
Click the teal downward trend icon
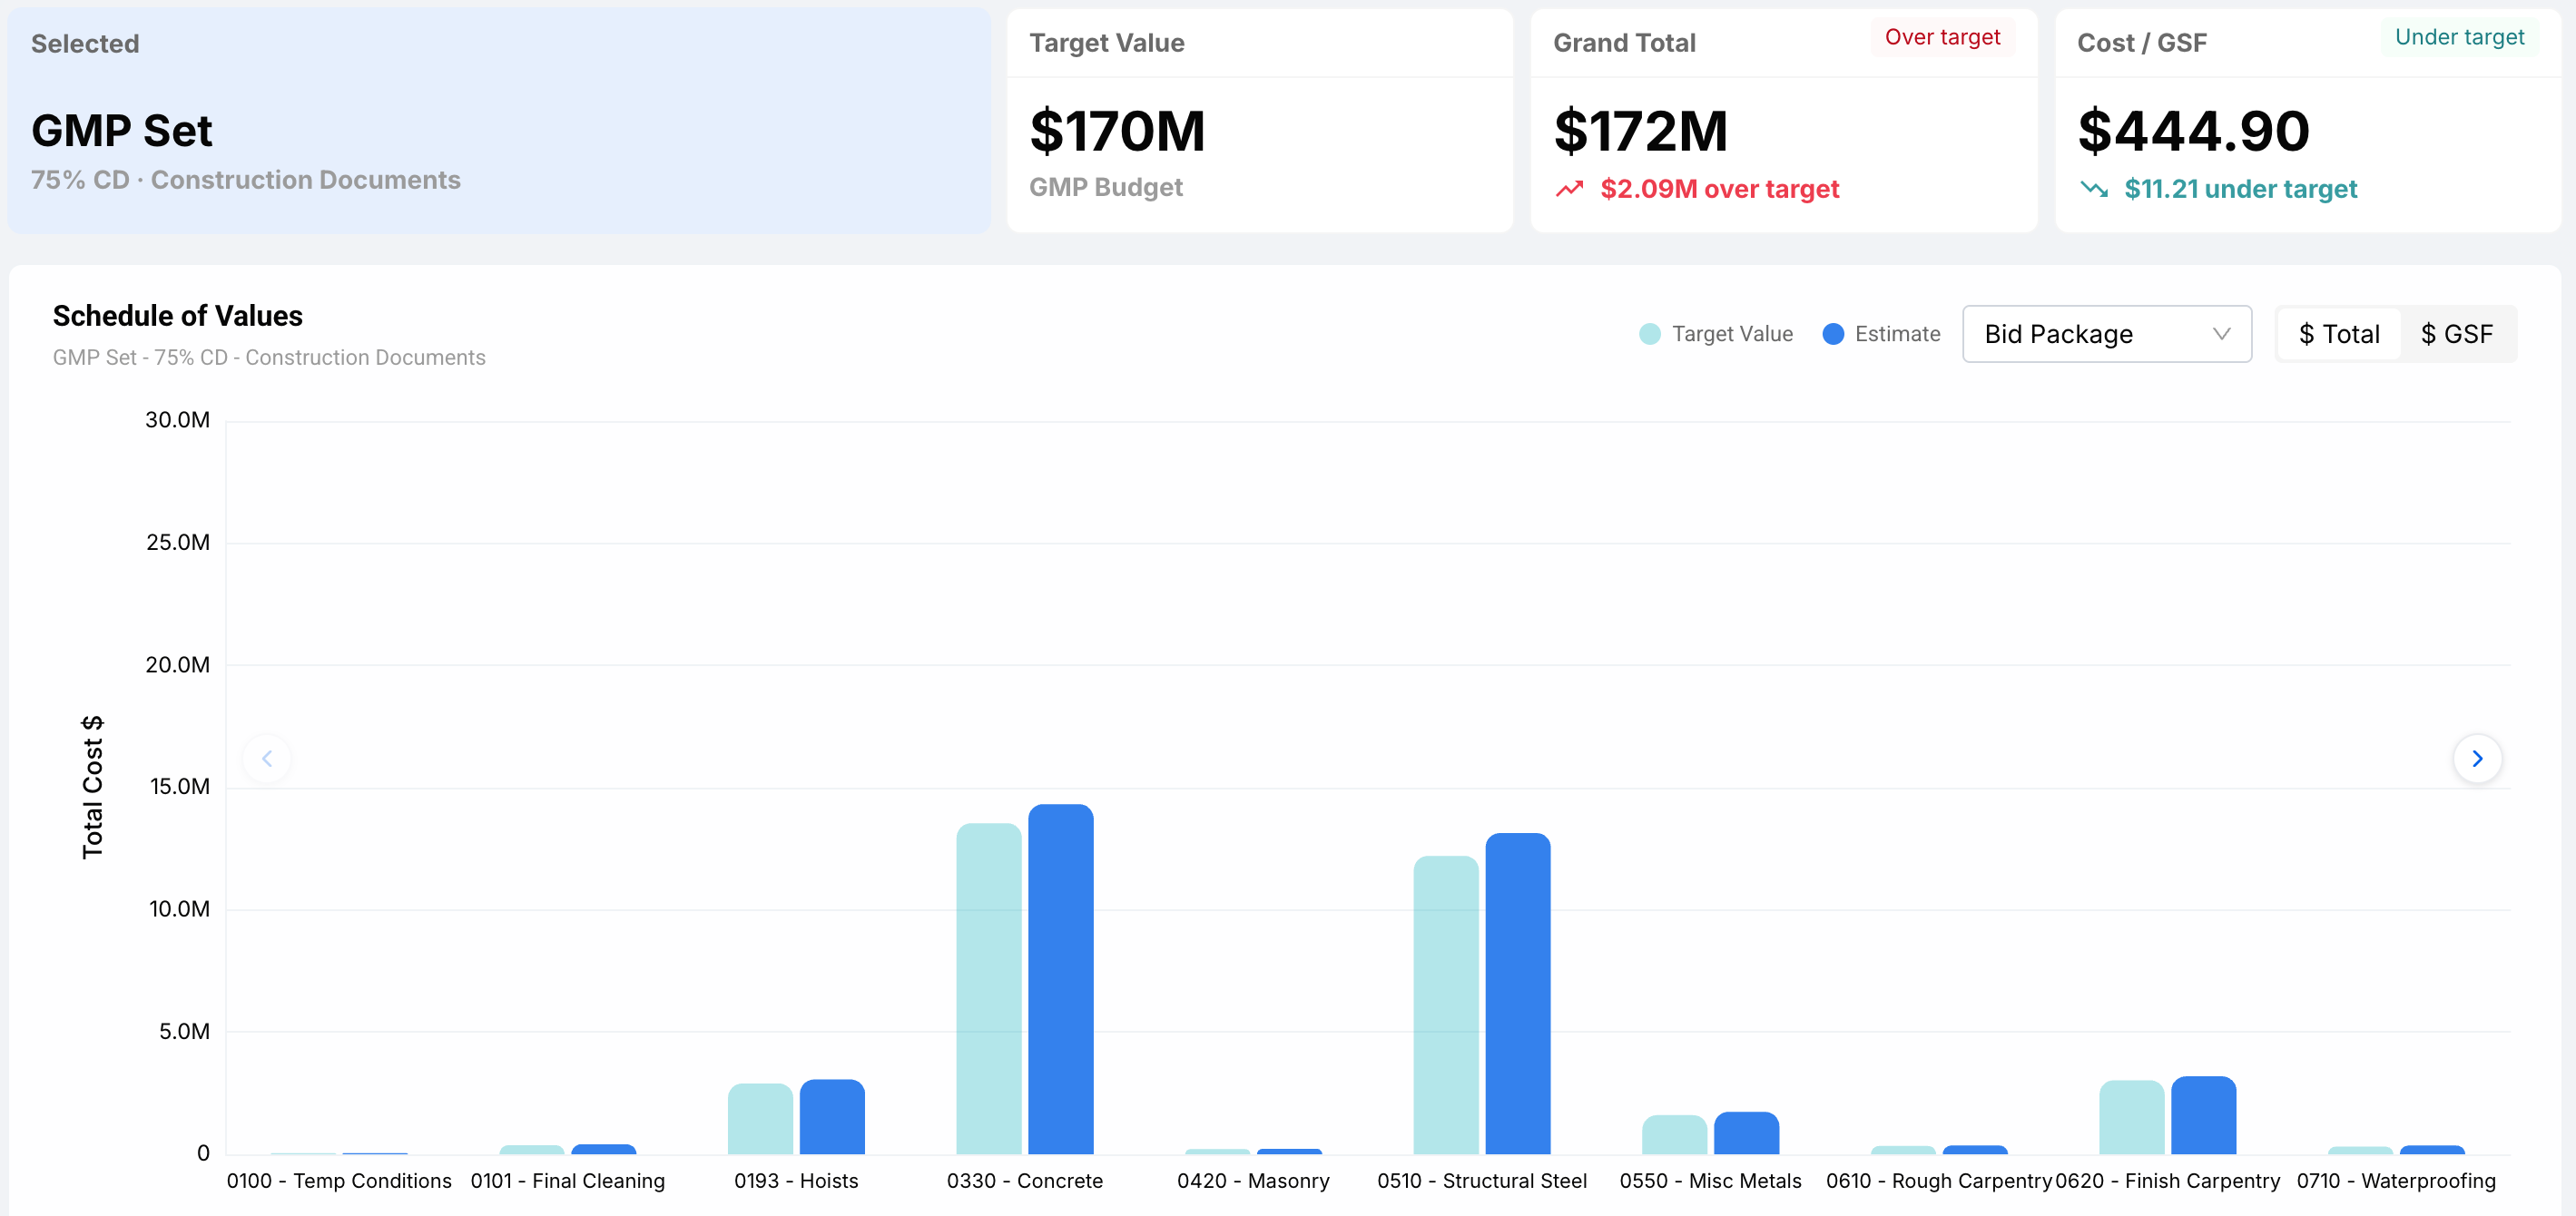click(x=2093, y=189)
